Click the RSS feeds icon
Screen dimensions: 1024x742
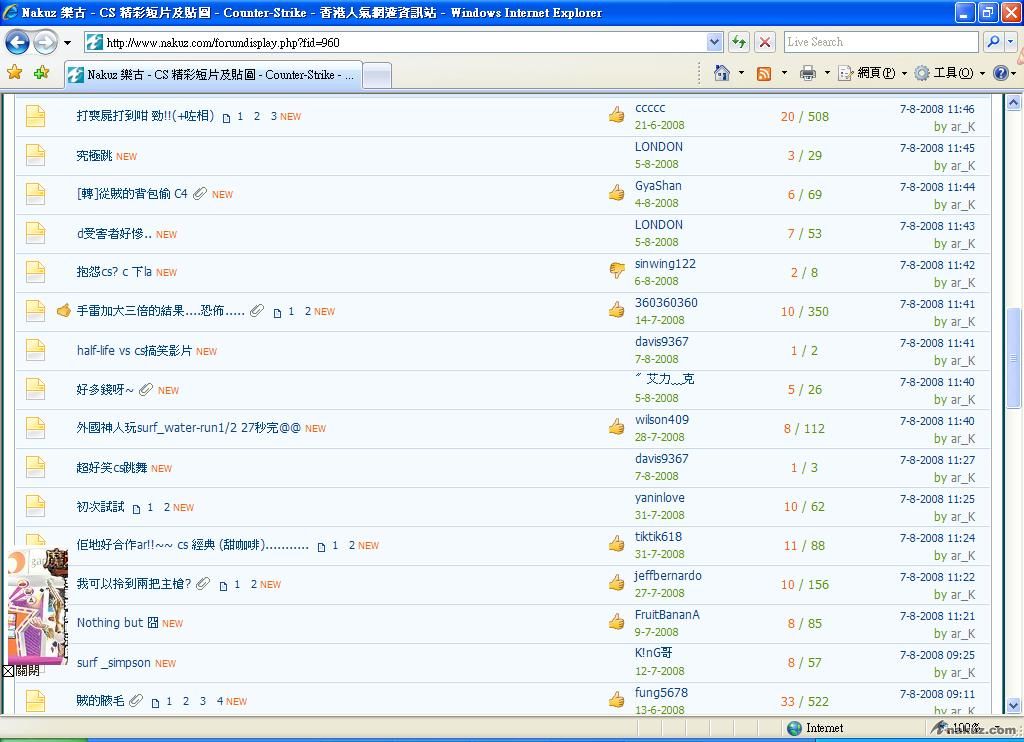[x=765, y=73]
